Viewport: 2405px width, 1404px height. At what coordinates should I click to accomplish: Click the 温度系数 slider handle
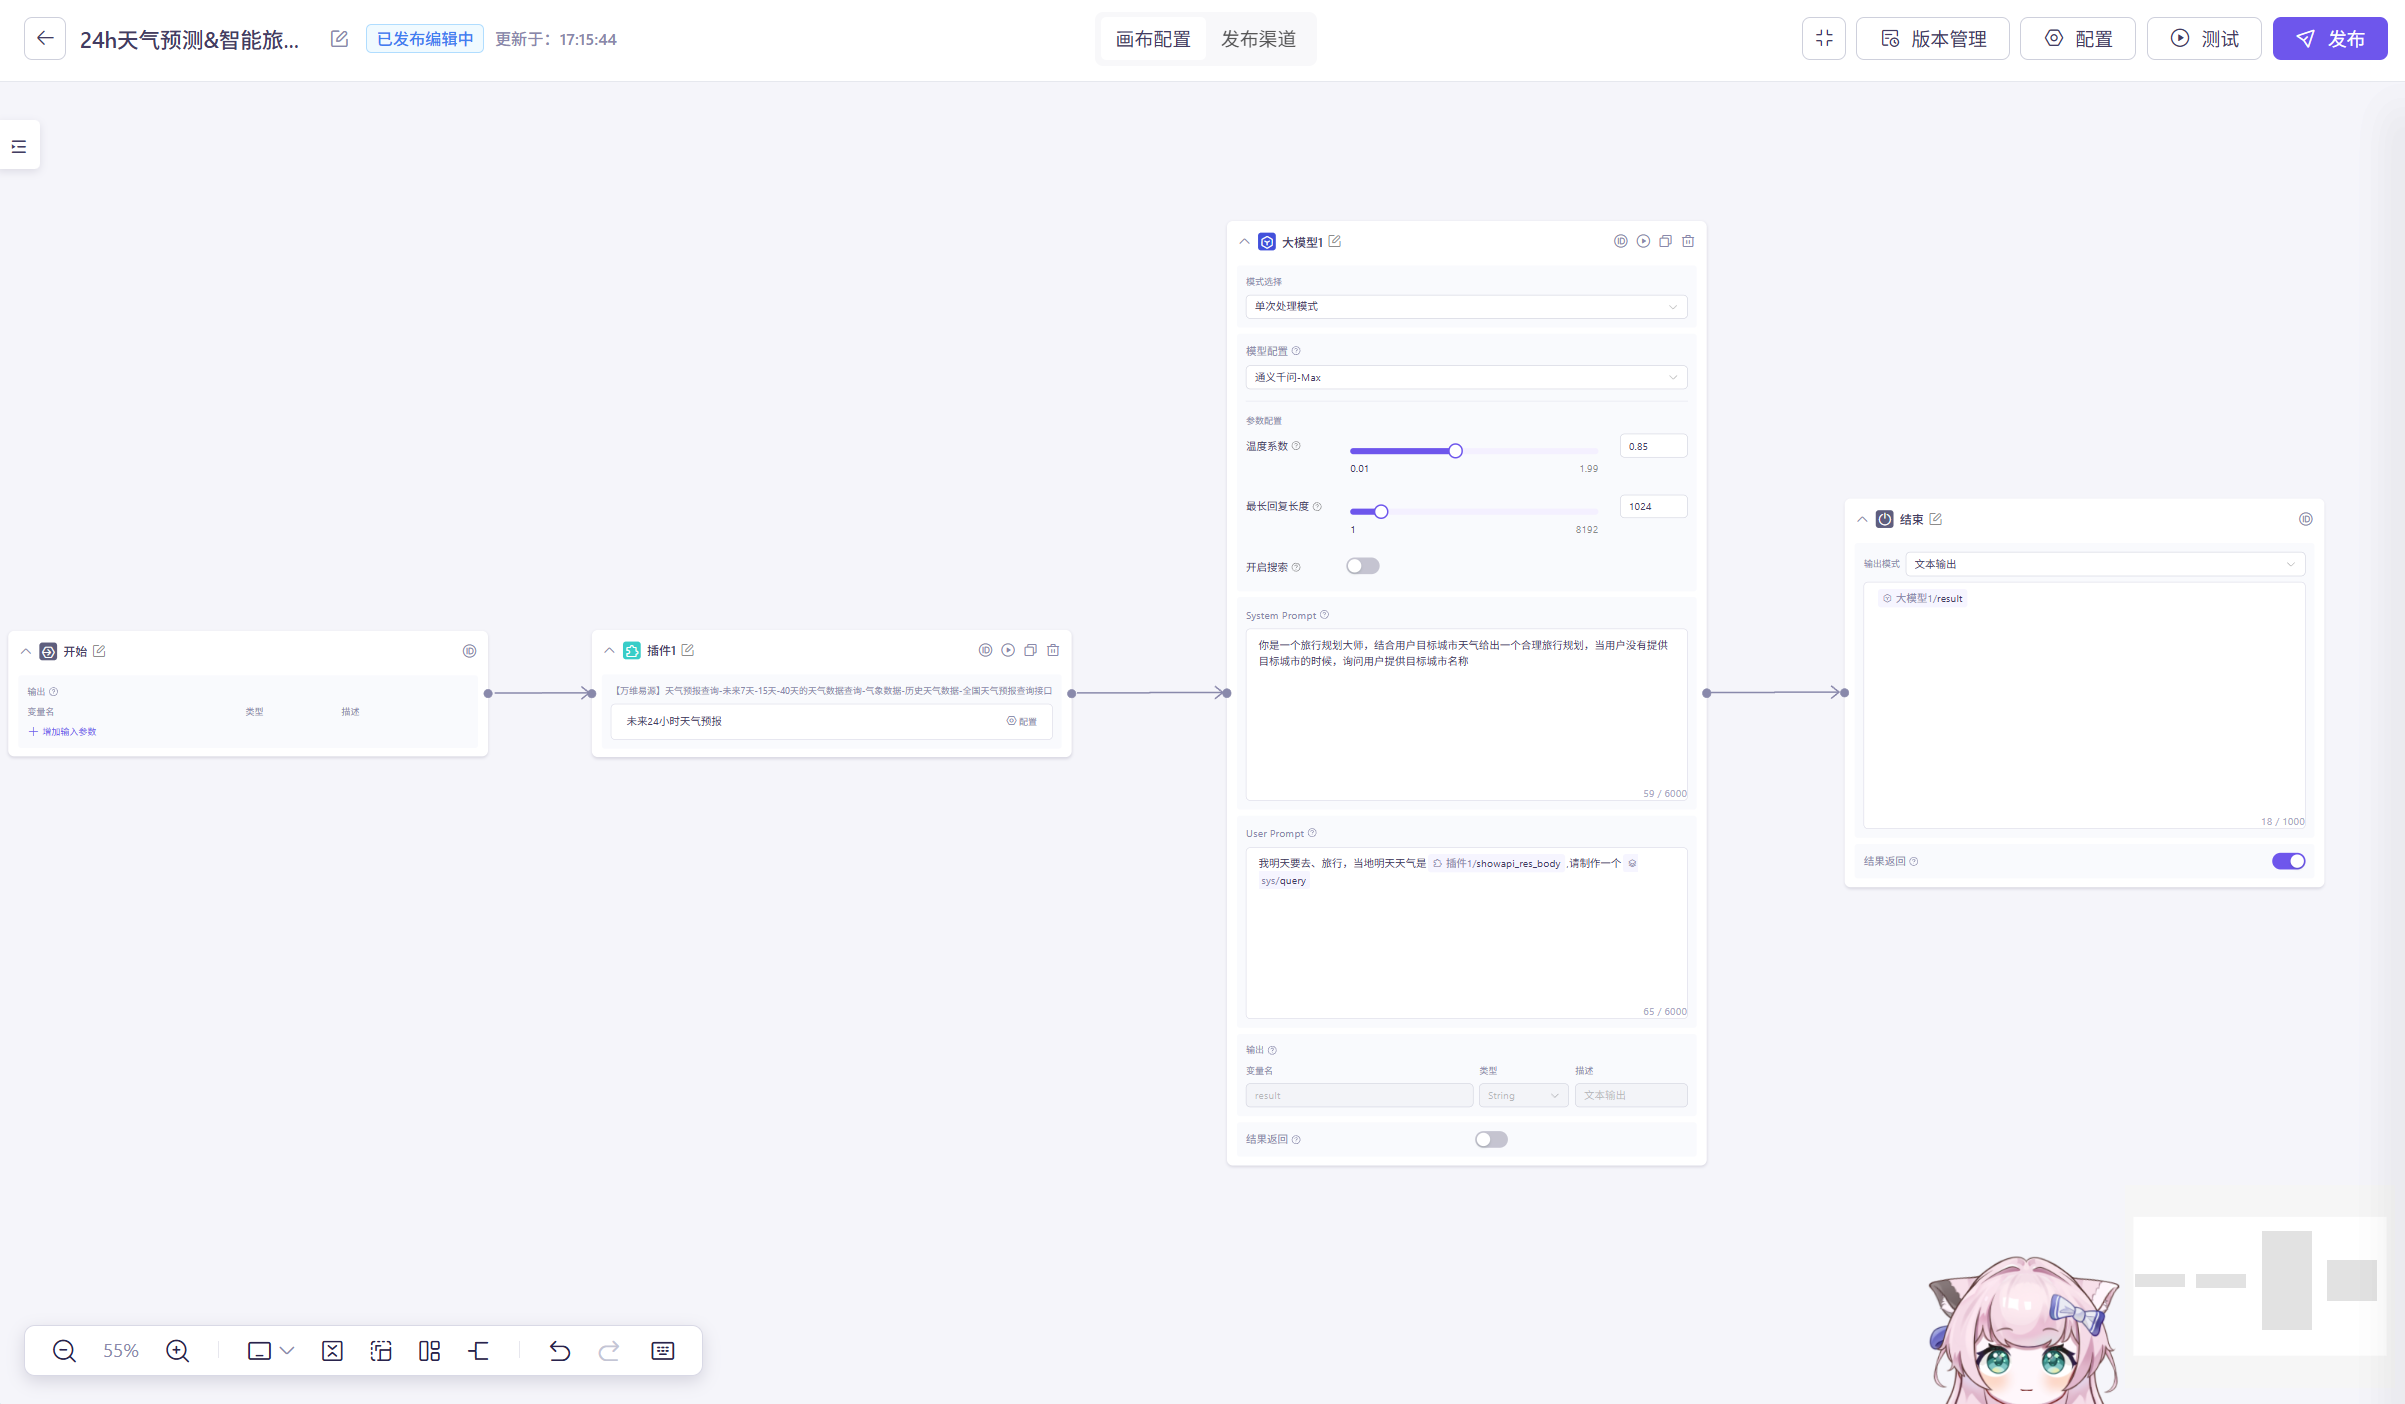point(1455,451)
